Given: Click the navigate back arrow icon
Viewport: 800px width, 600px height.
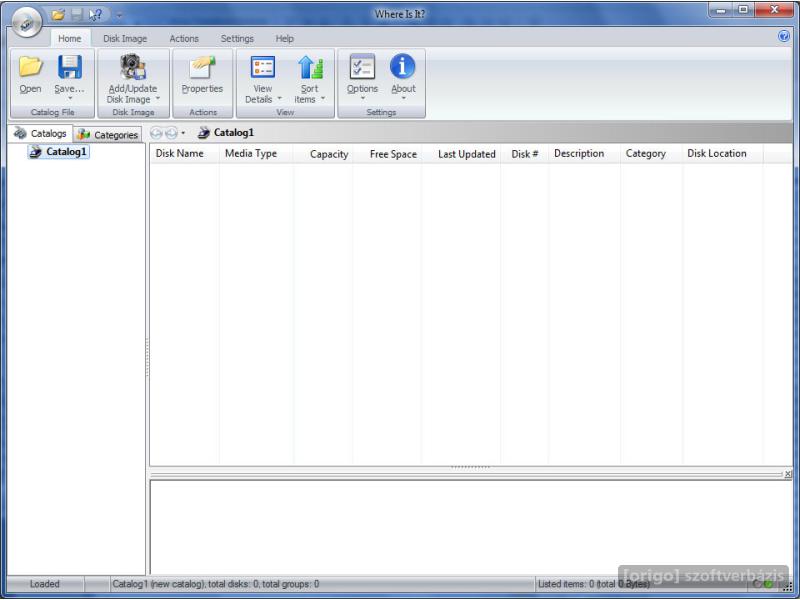Looking at the screenshot, I should click(156, 134).
